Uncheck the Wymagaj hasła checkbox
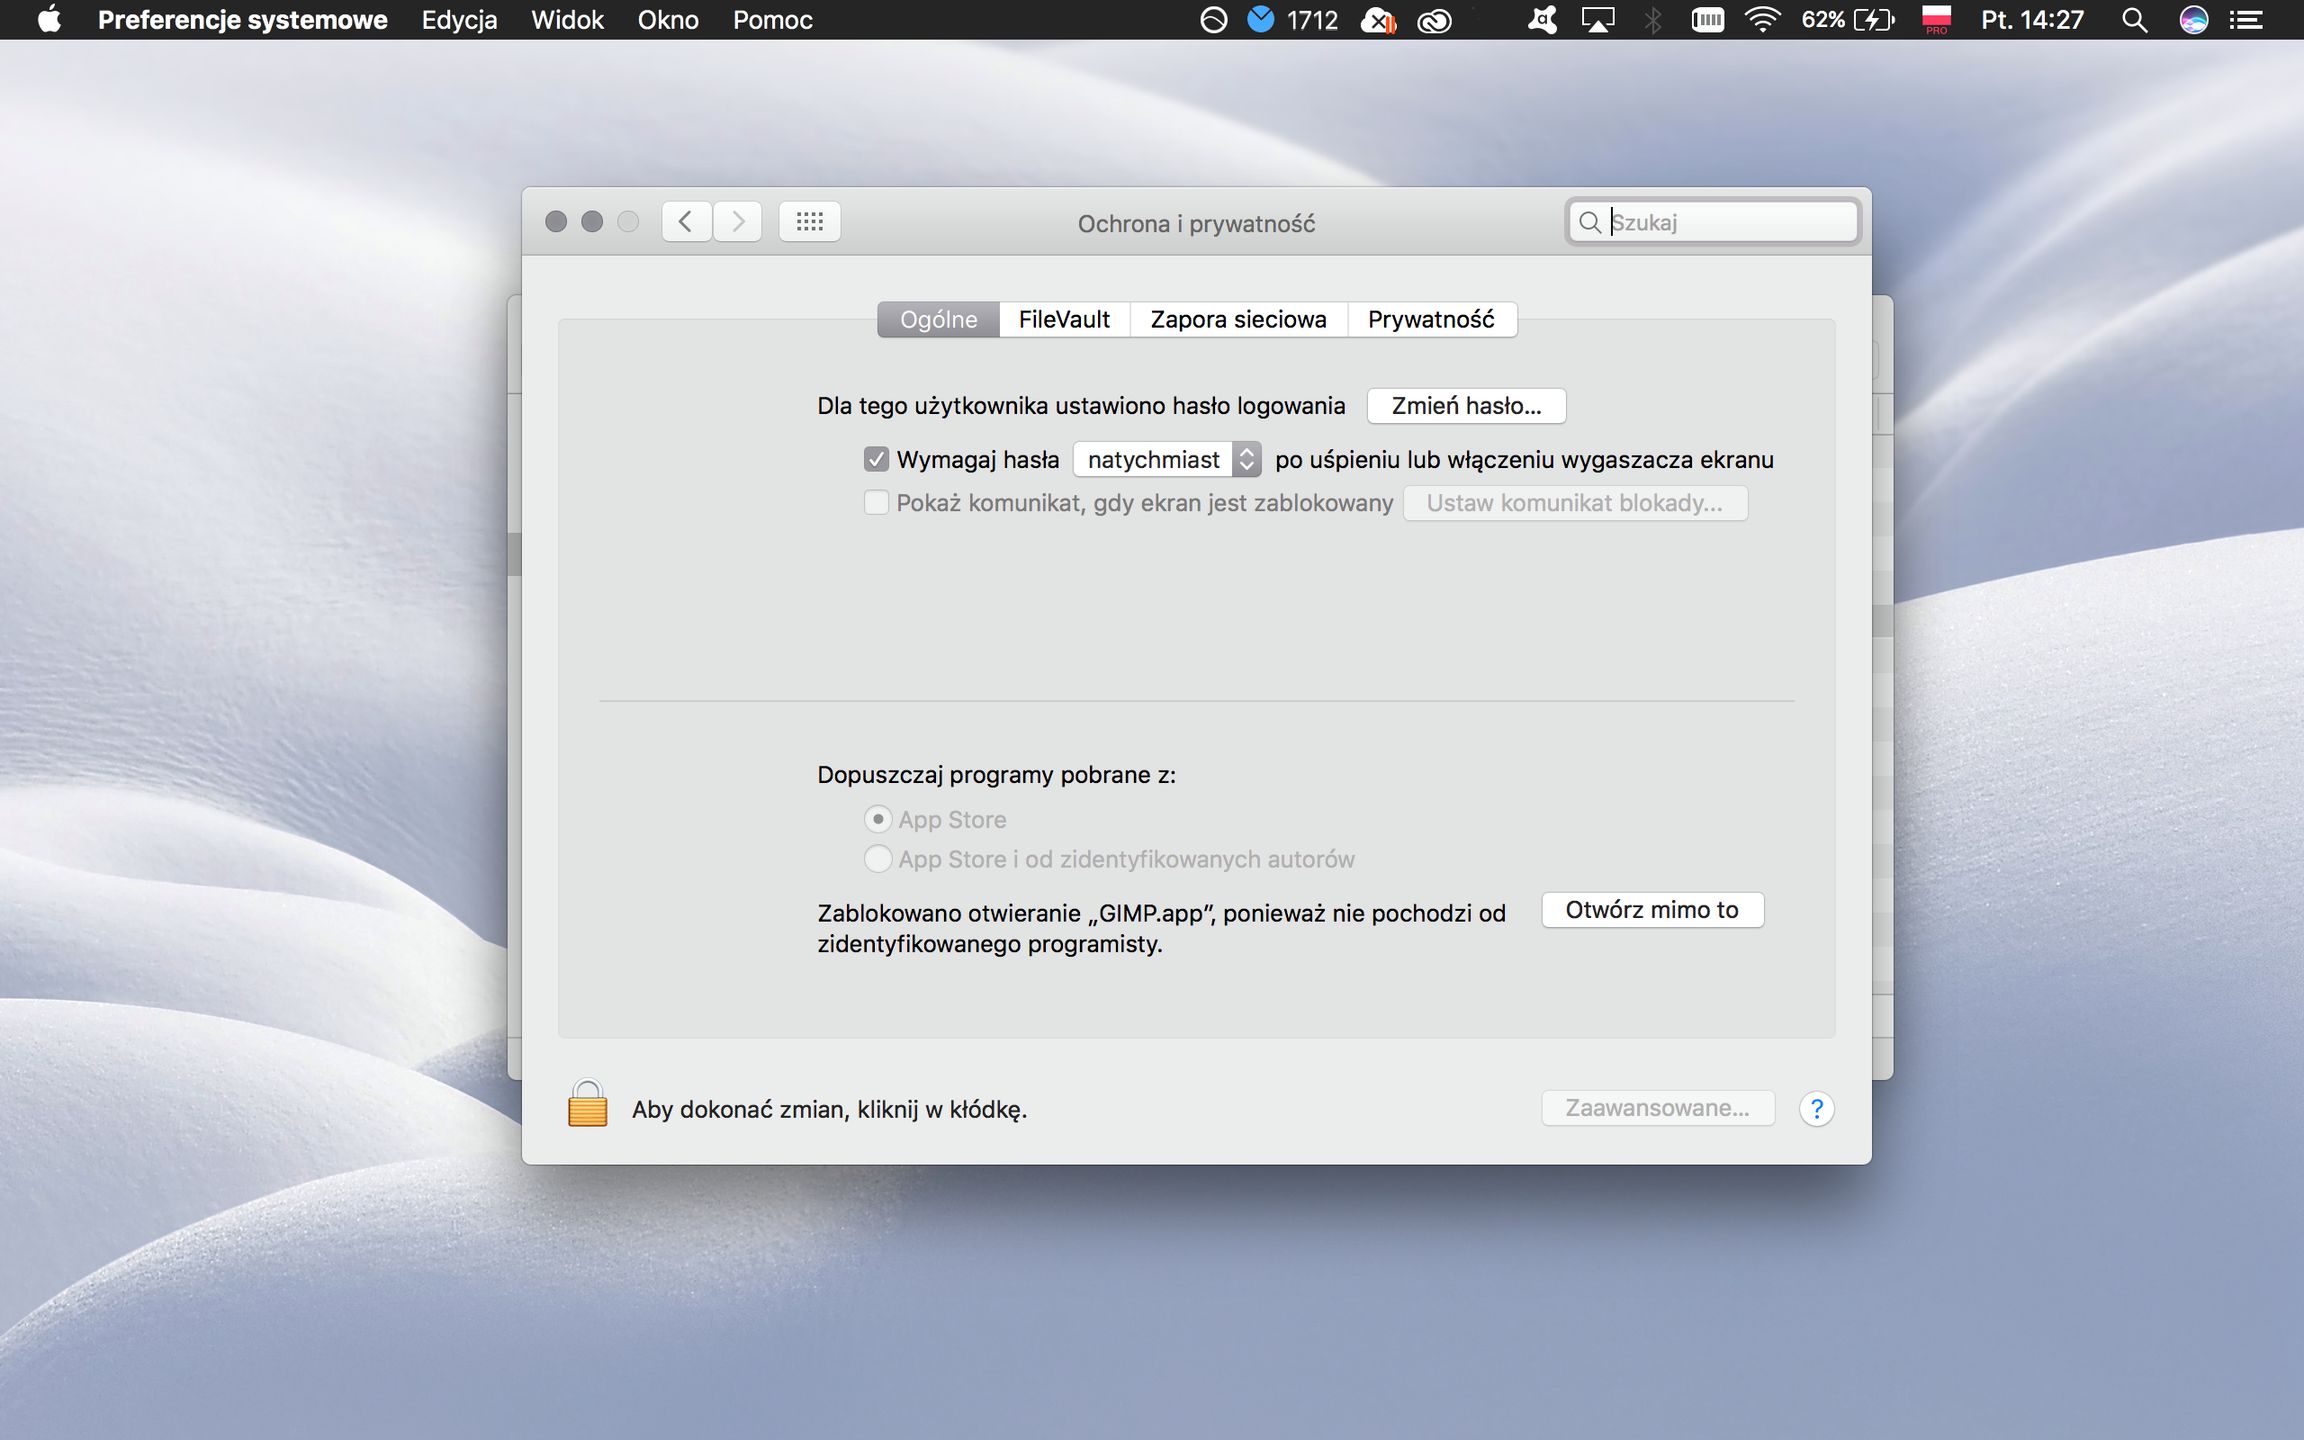 (876, 460)
